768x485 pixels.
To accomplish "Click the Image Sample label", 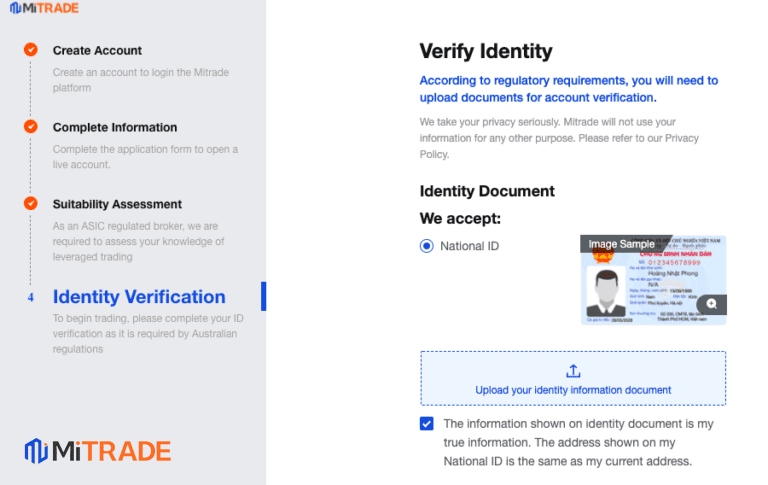I will 621,244.
